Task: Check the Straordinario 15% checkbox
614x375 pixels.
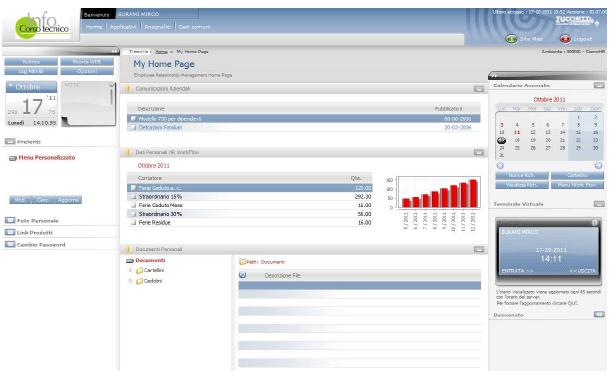Action: point(133,197)
